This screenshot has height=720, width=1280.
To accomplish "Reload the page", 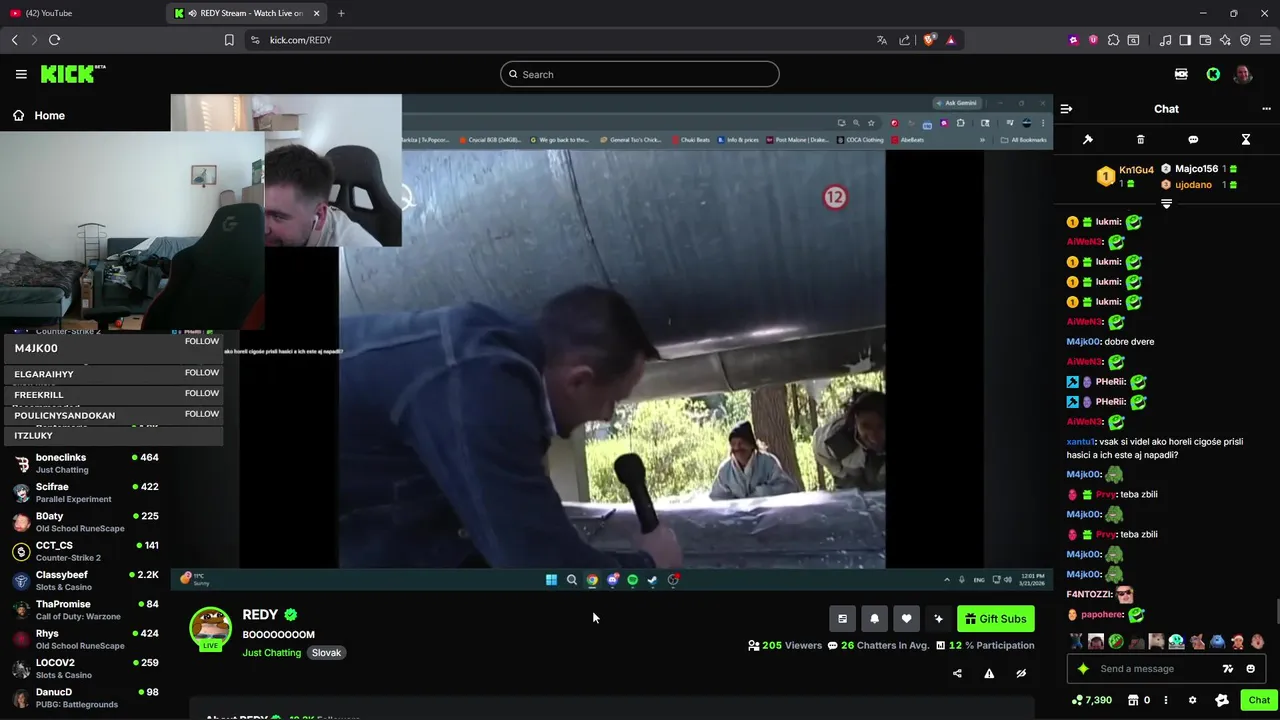I will [x=54, y=40].
